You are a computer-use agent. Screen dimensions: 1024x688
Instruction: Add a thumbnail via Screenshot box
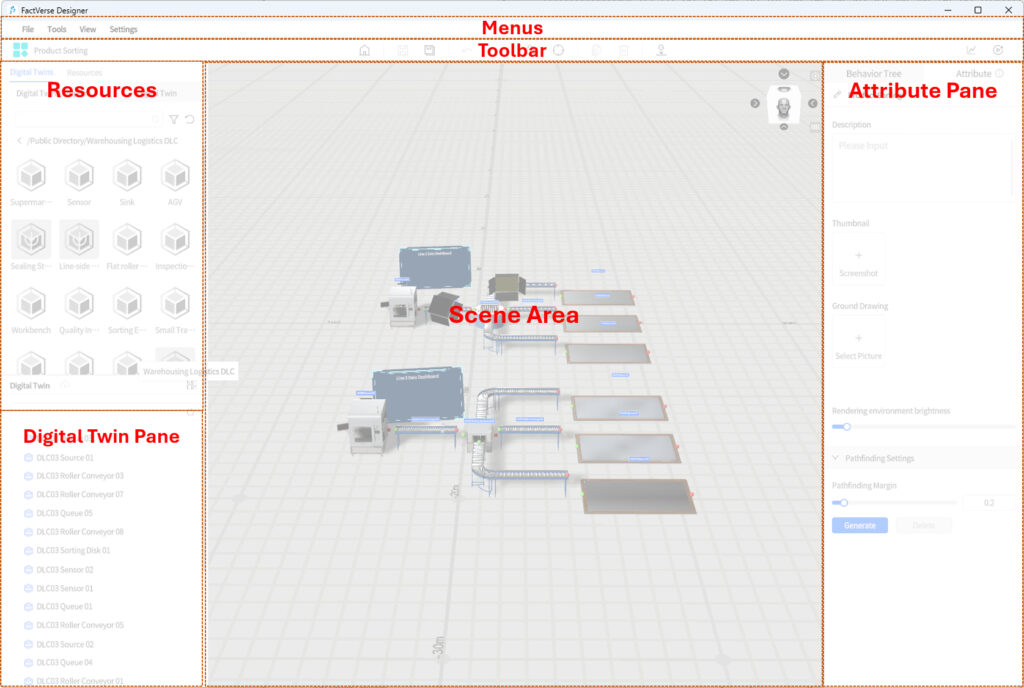[858, 260]
